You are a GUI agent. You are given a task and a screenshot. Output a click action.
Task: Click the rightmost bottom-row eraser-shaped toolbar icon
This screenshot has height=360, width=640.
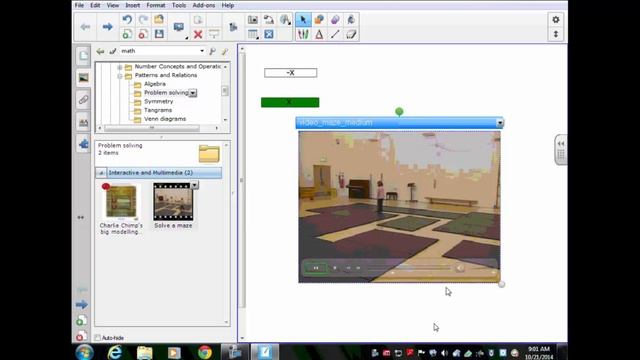[351, 34]
